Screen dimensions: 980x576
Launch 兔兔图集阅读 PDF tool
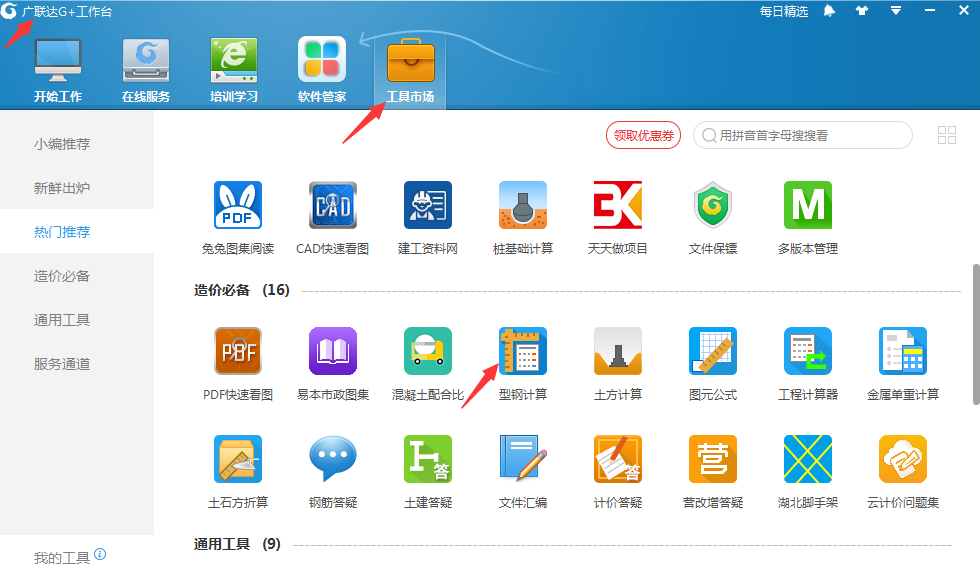238,206
